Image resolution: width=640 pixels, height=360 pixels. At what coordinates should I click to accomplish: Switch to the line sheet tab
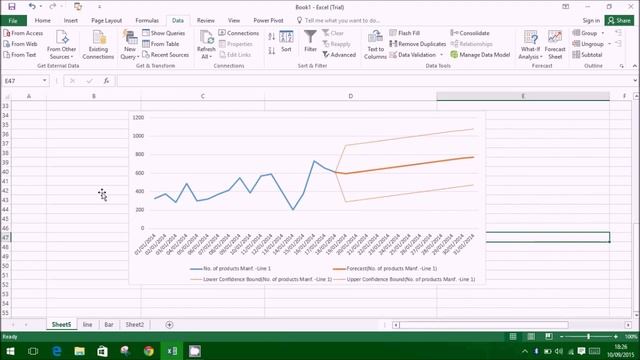tap(87, 324)
